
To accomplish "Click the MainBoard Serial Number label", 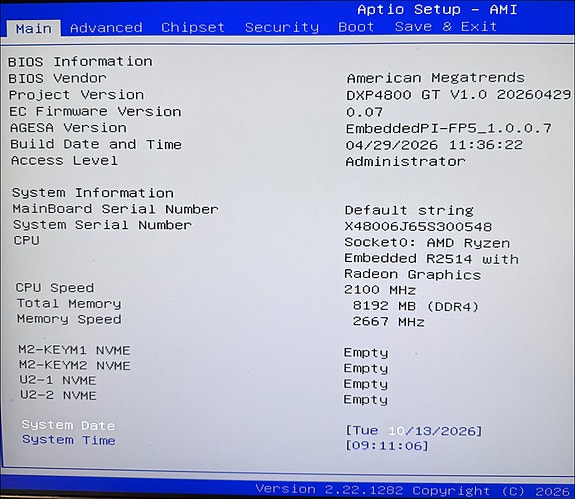I will pos(116,209).
